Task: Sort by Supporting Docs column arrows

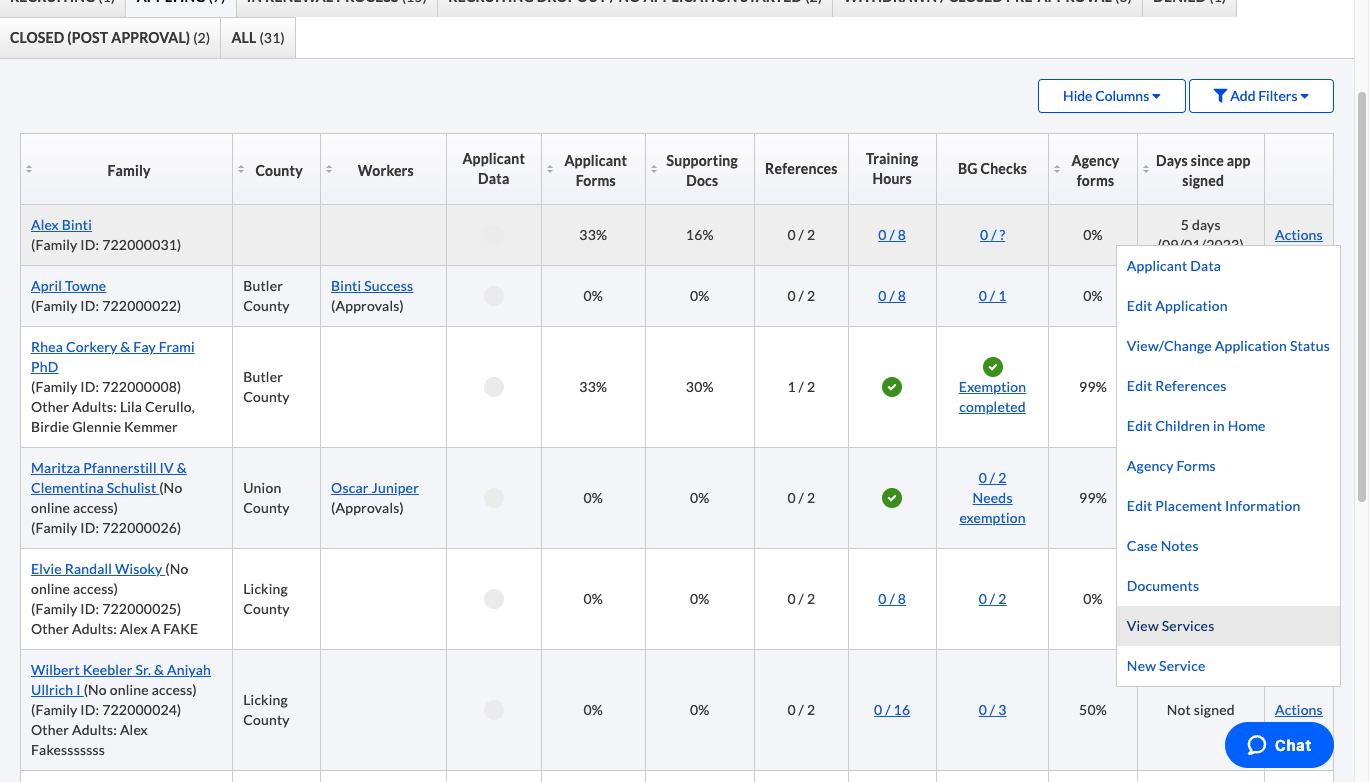Action: (x=654, y=170)
